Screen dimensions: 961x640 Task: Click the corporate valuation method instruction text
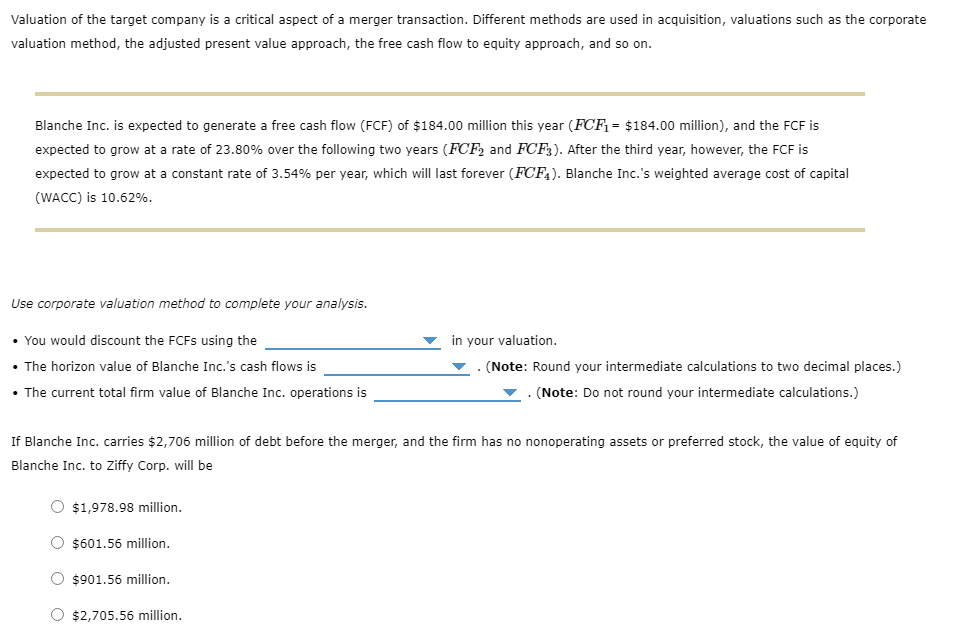[x=188, y=303]
